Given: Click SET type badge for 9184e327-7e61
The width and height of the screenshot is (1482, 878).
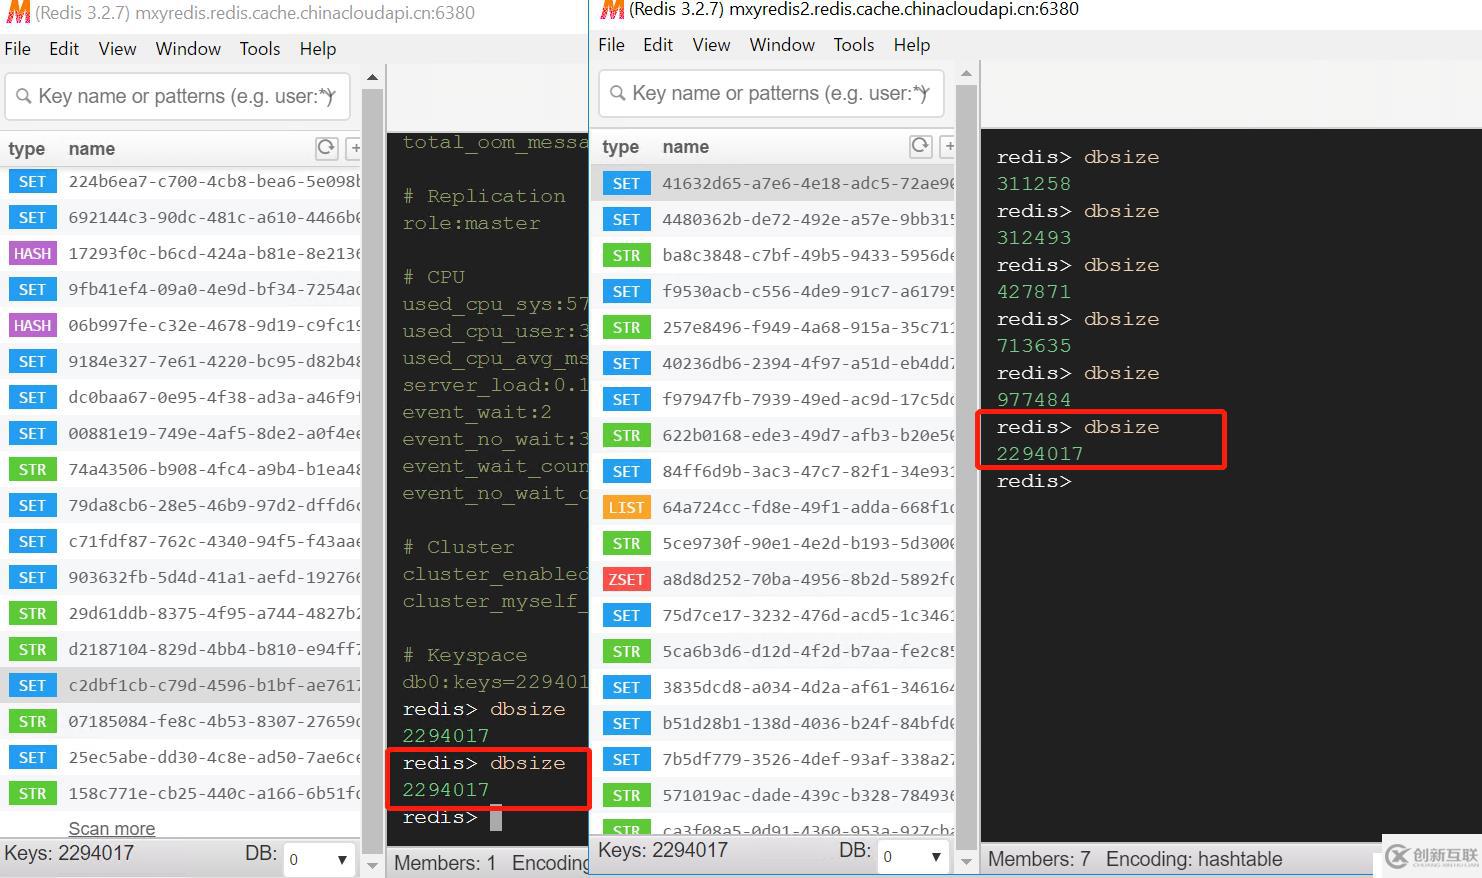Looking at the screenshot, I should (x=32, y=362).
